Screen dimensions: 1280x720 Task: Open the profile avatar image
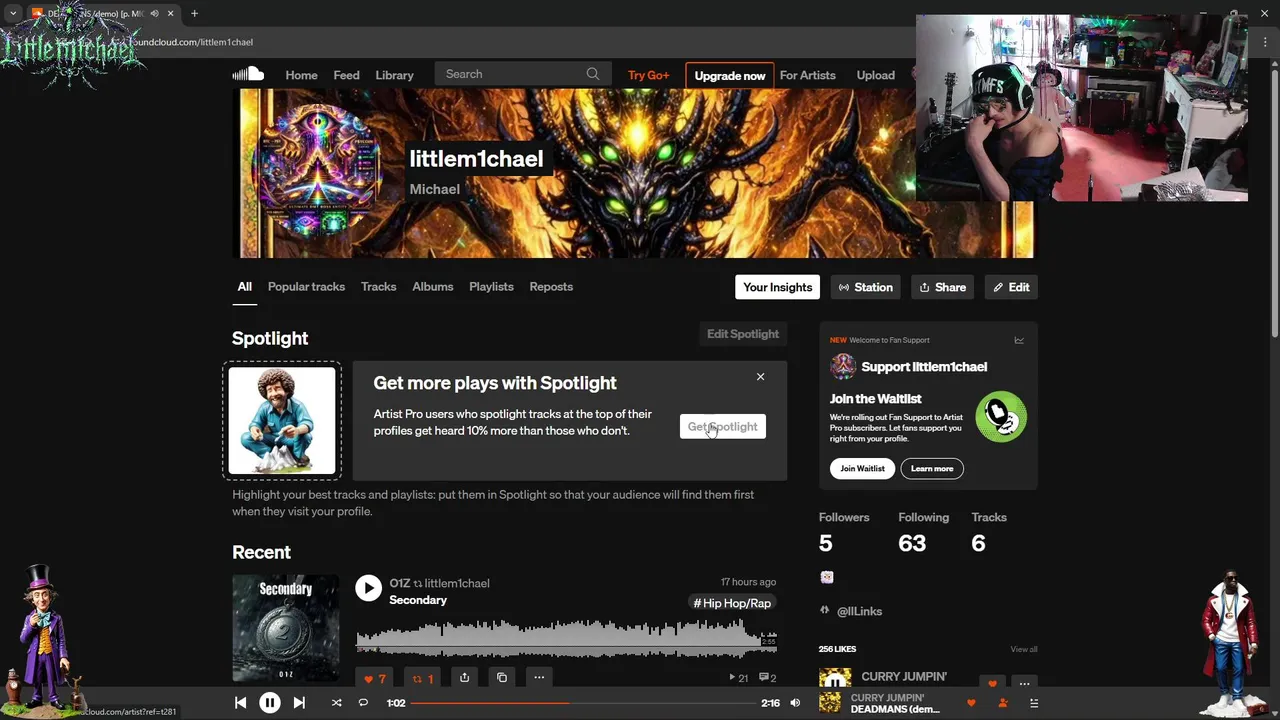pos(316,171)
